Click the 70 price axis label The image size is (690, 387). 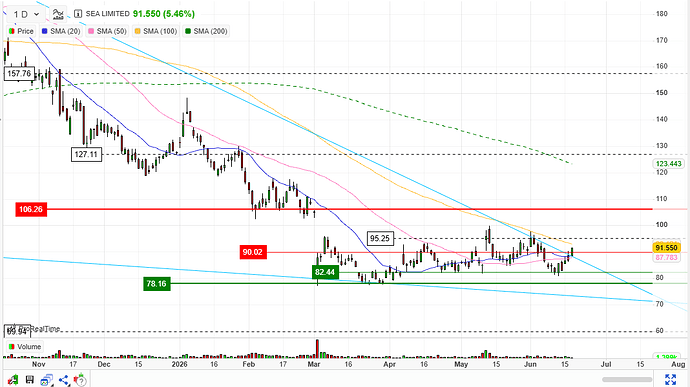pyautogui.click(x=660, y=304)
